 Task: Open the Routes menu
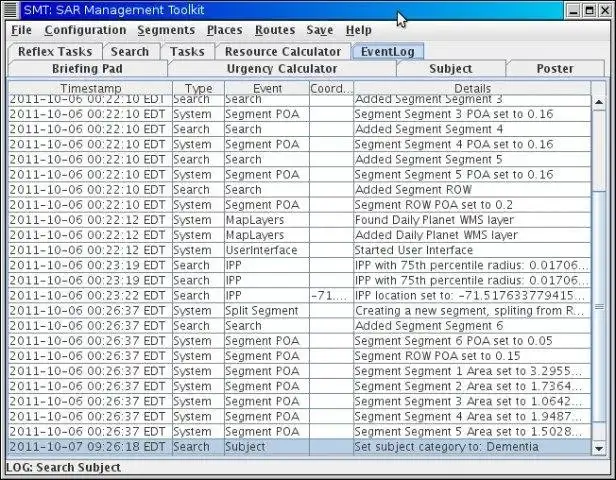point(275,30)
